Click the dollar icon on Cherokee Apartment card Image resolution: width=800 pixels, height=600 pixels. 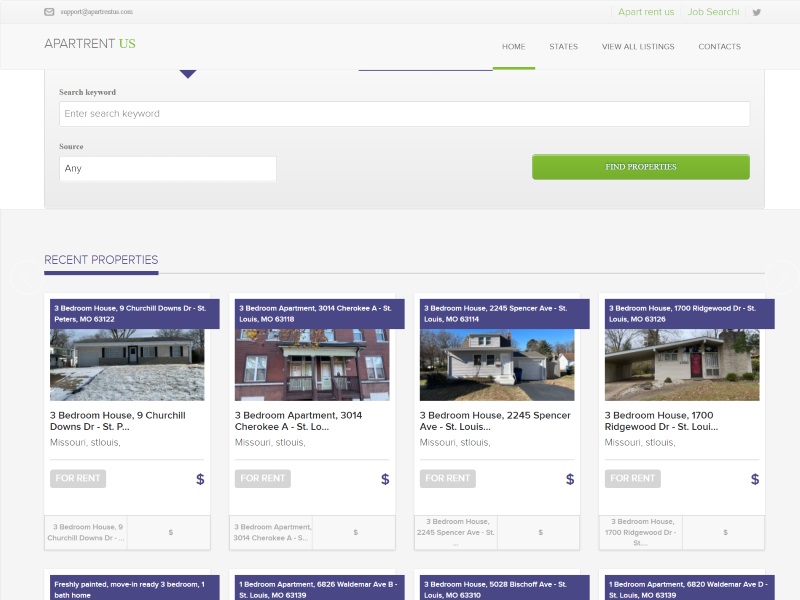[384, 478]
